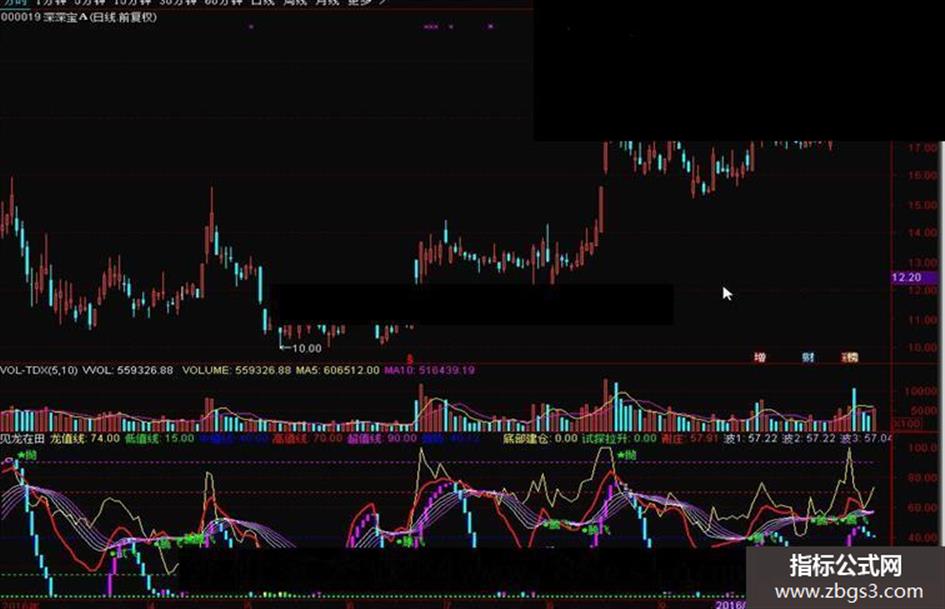This screenshot has height=609, width=945.
Task: Click VVOL: 559326.88 value
Action: click(x=128, y=370)
